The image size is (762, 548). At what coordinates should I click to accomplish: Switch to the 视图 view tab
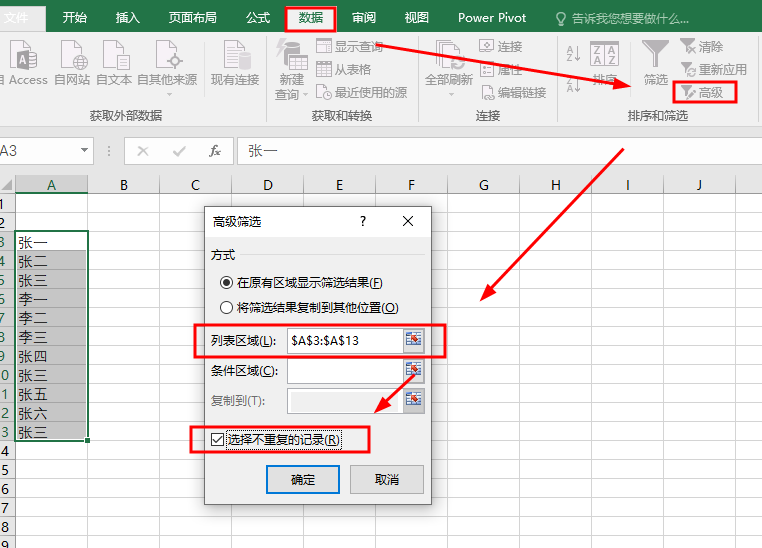[x=417, y=18]
